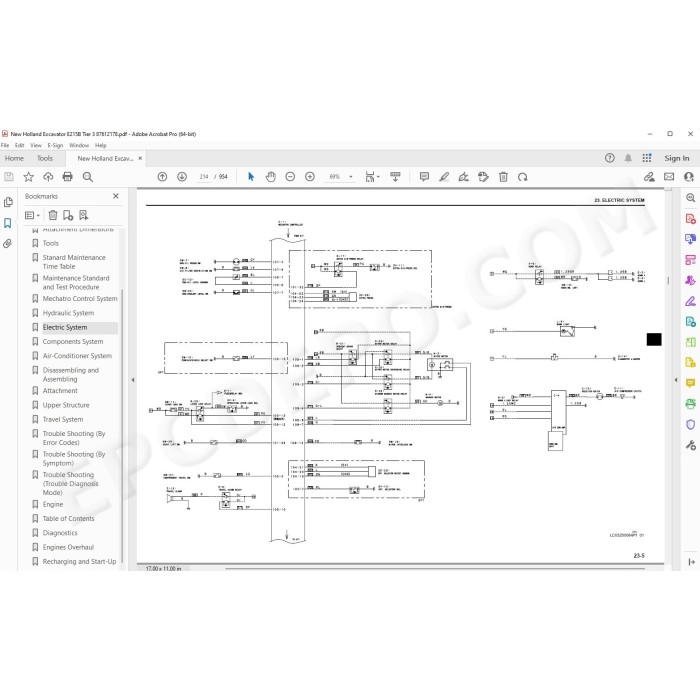The height and width of the screenshot is (700, 700).
Task: Share link to file icon
Action: pyautogui.click(x=649, y=177)
